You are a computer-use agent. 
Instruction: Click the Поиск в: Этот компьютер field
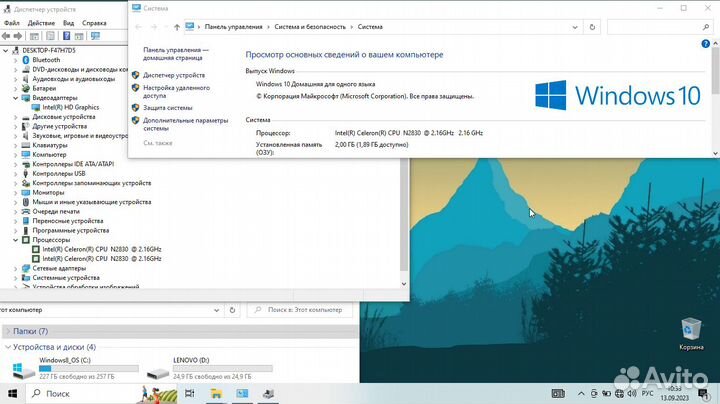coord(300,310)
